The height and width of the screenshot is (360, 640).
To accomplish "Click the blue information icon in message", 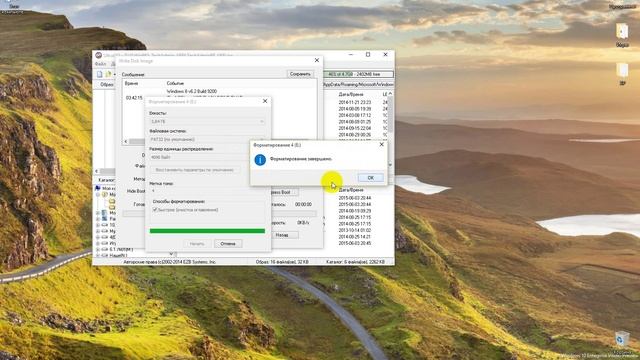I will (x=260, y=160).
